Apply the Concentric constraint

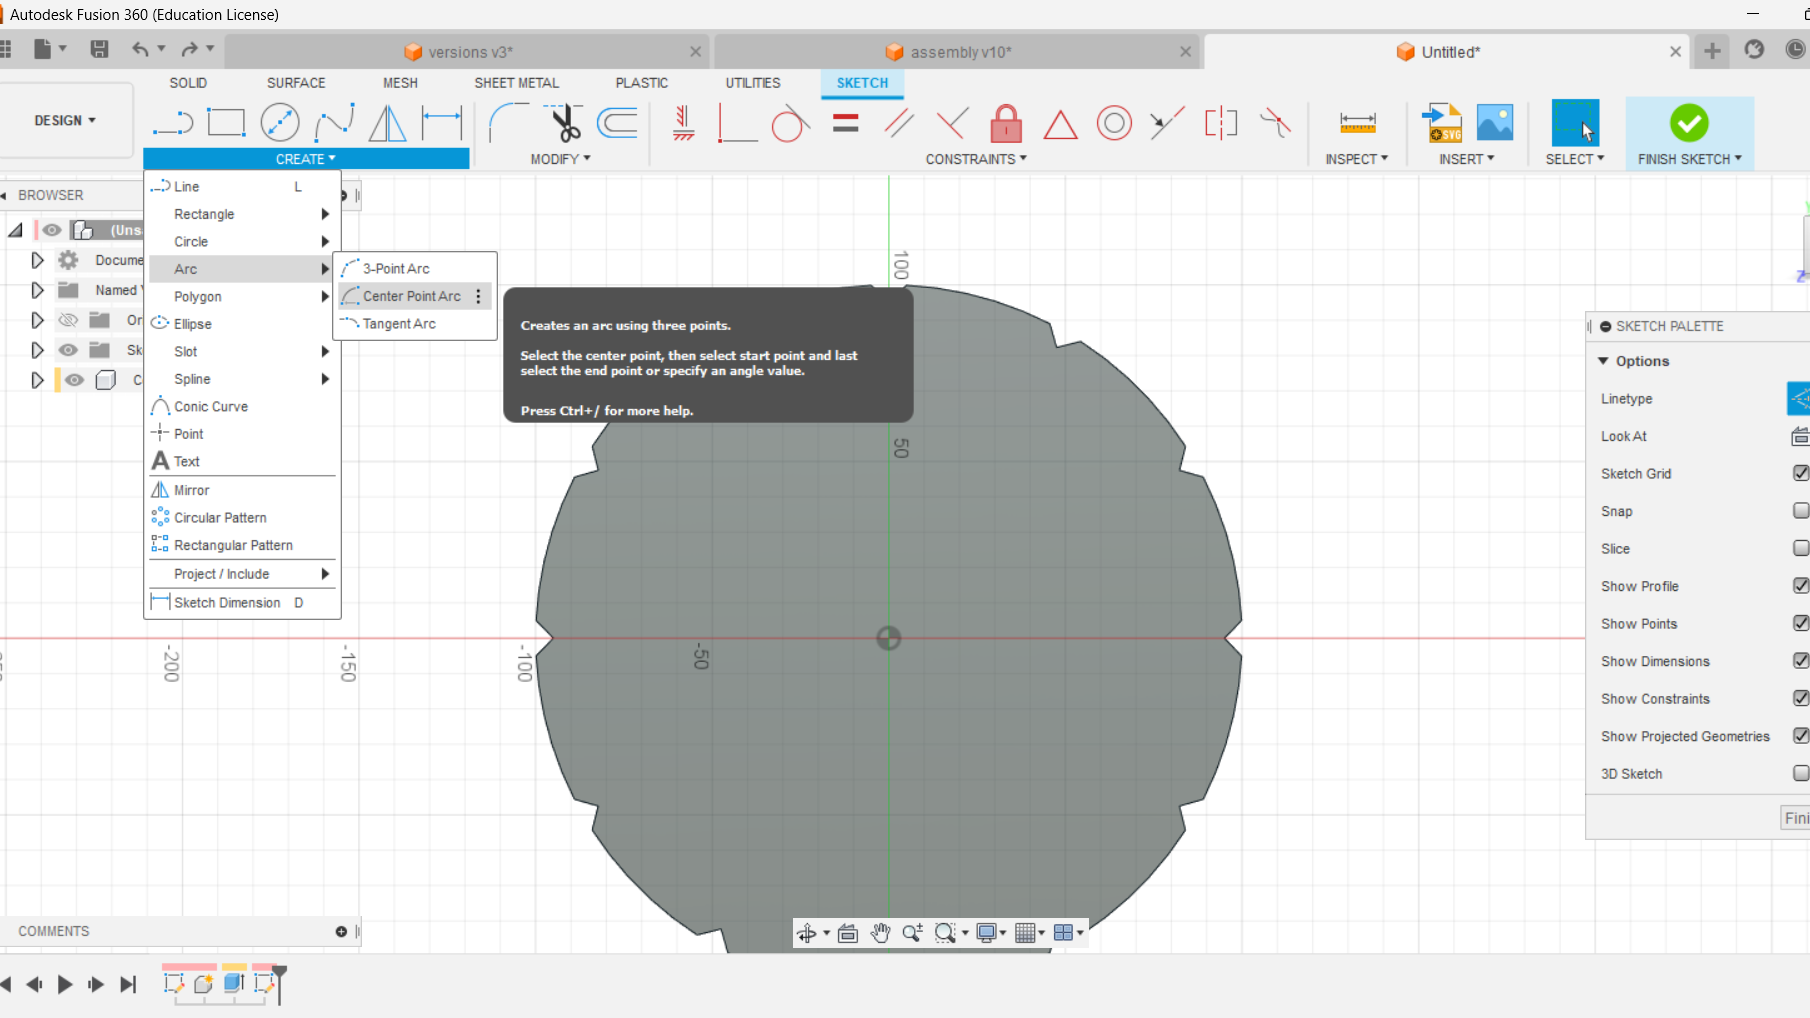tap(1113, 123)
